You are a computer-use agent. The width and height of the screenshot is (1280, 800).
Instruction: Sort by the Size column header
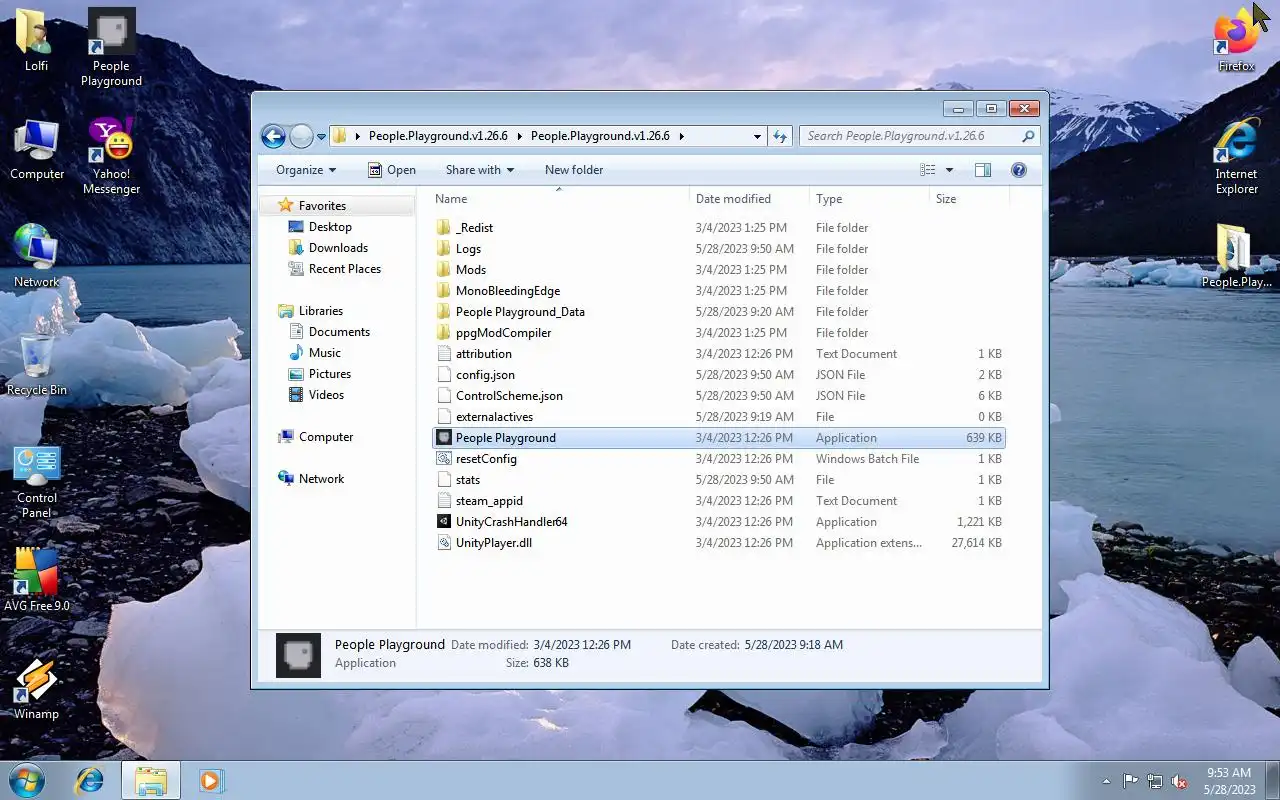tap(969, 199)
